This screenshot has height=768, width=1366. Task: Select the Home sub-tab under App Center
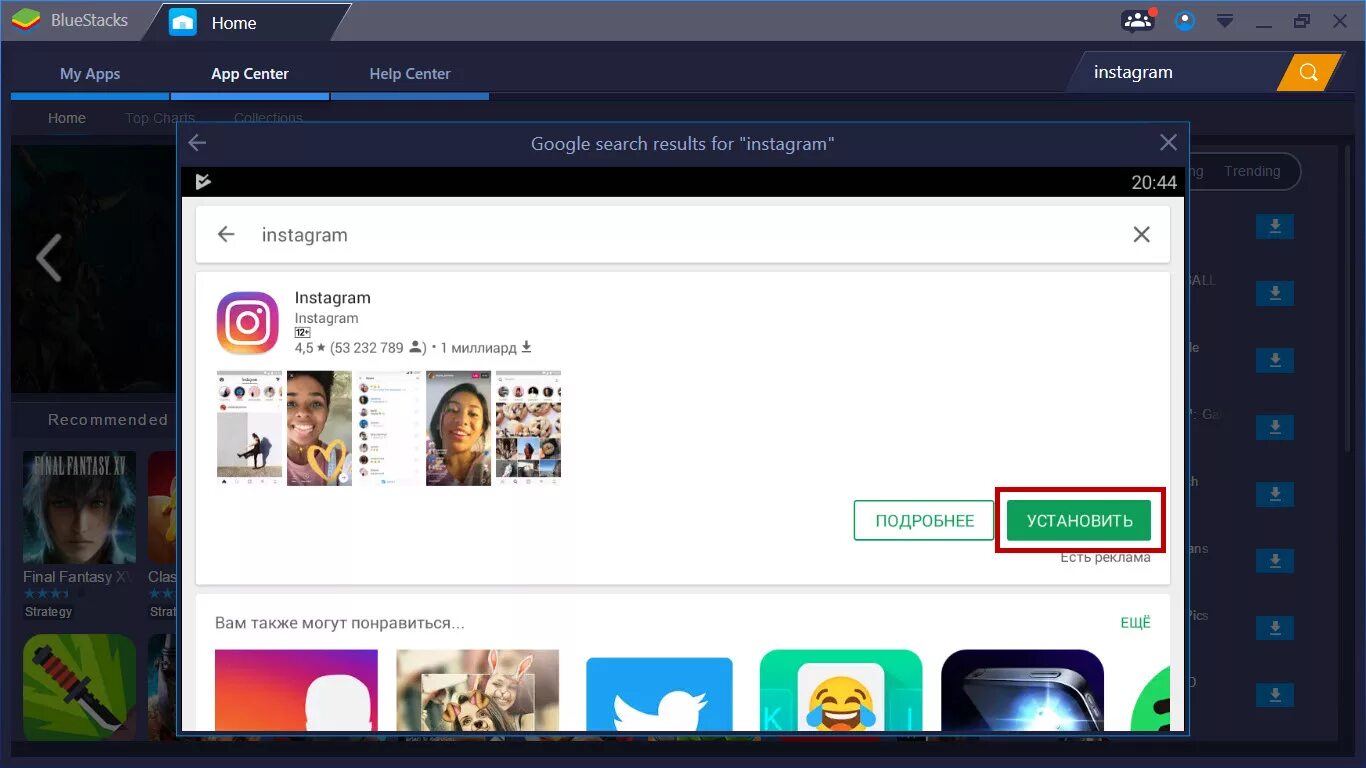click(x=67, y=118)
